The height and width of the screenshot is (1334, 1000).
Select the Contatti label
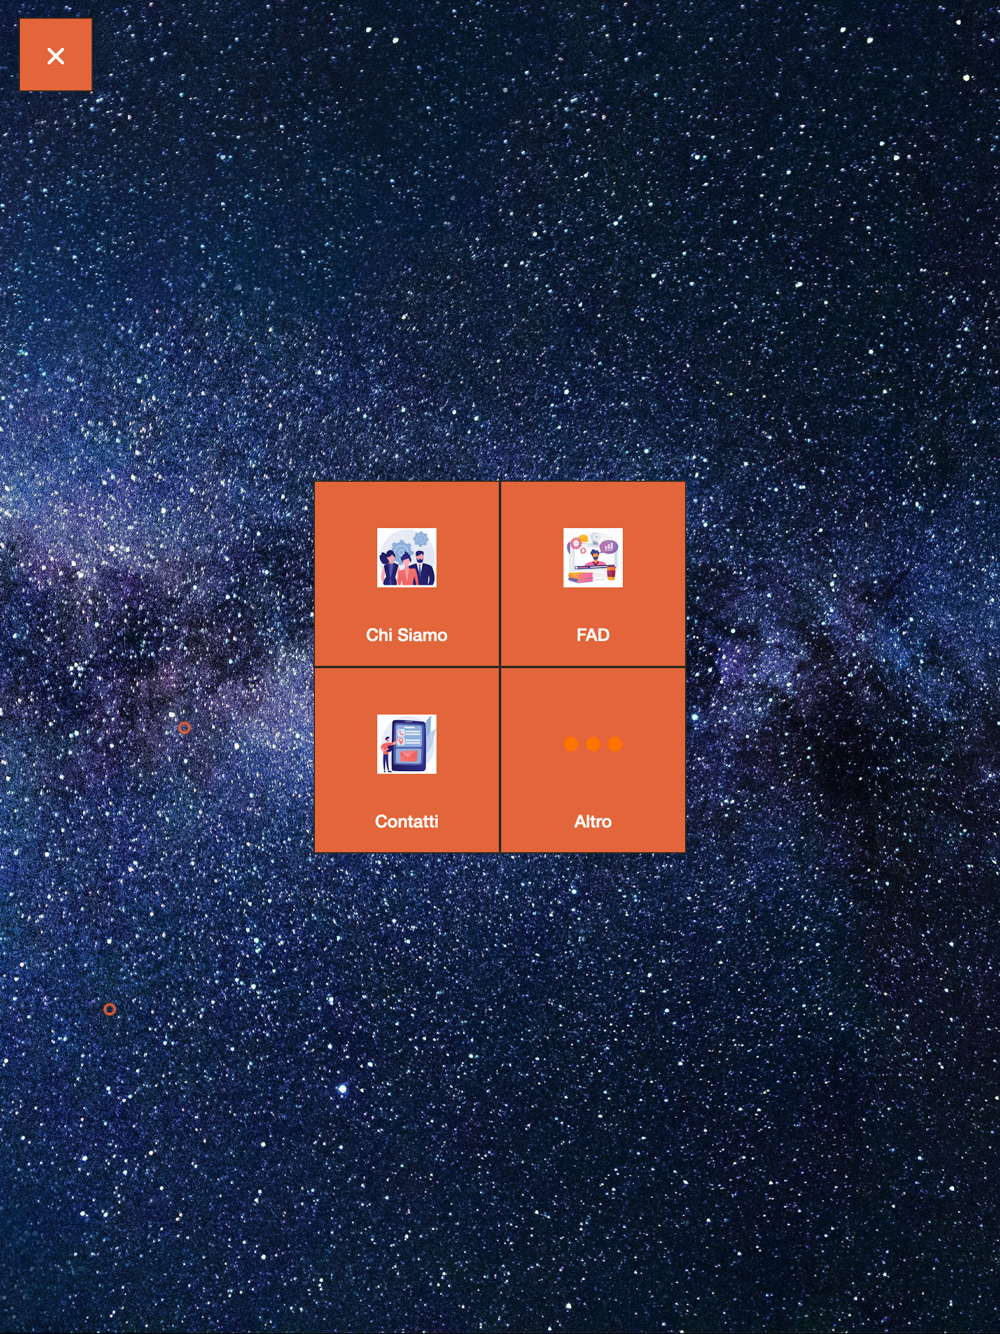click(x=407, y=821)
